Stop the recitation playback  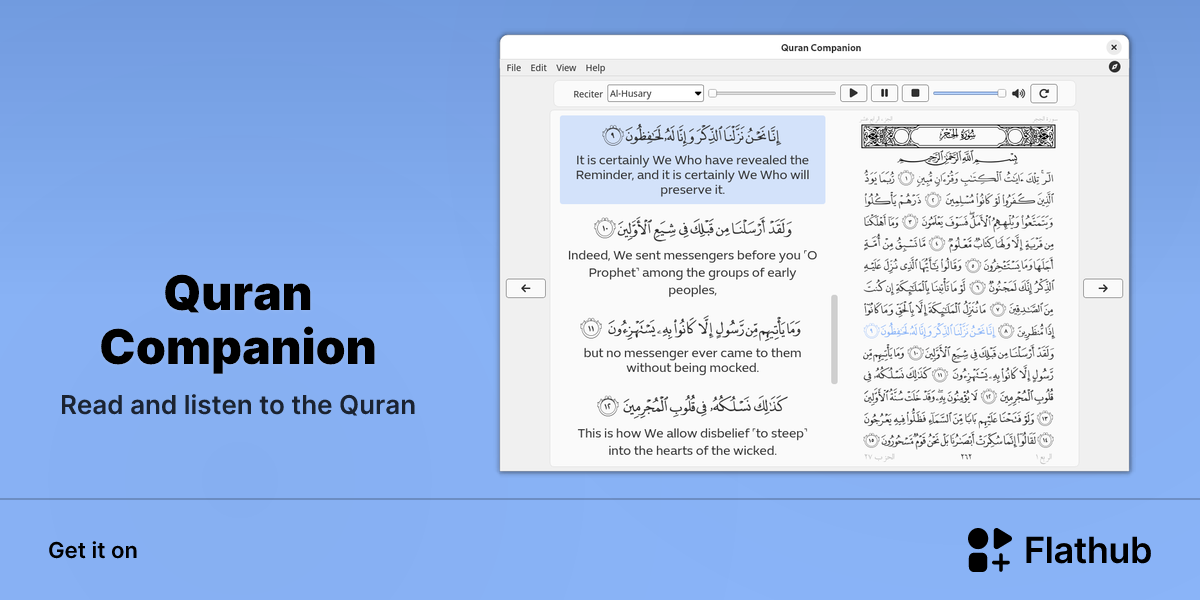click(x=915, y=93)
